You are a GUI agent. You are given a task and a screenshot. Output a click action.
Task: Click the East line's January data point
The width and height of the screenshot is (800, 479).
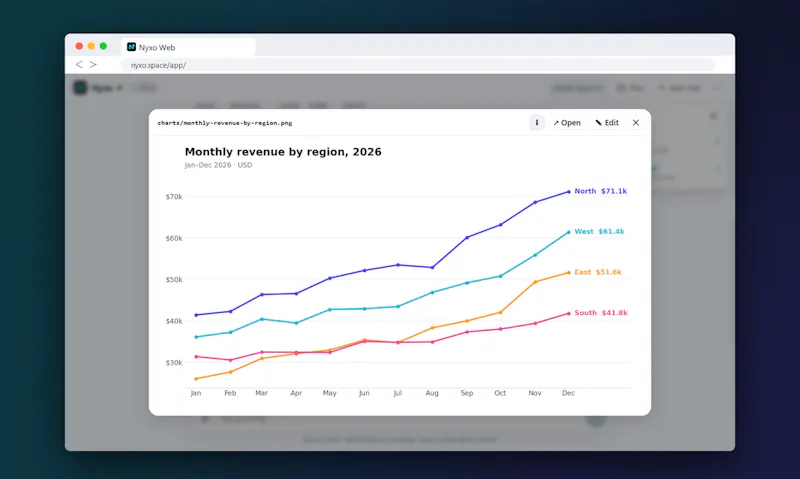(196, 379)
